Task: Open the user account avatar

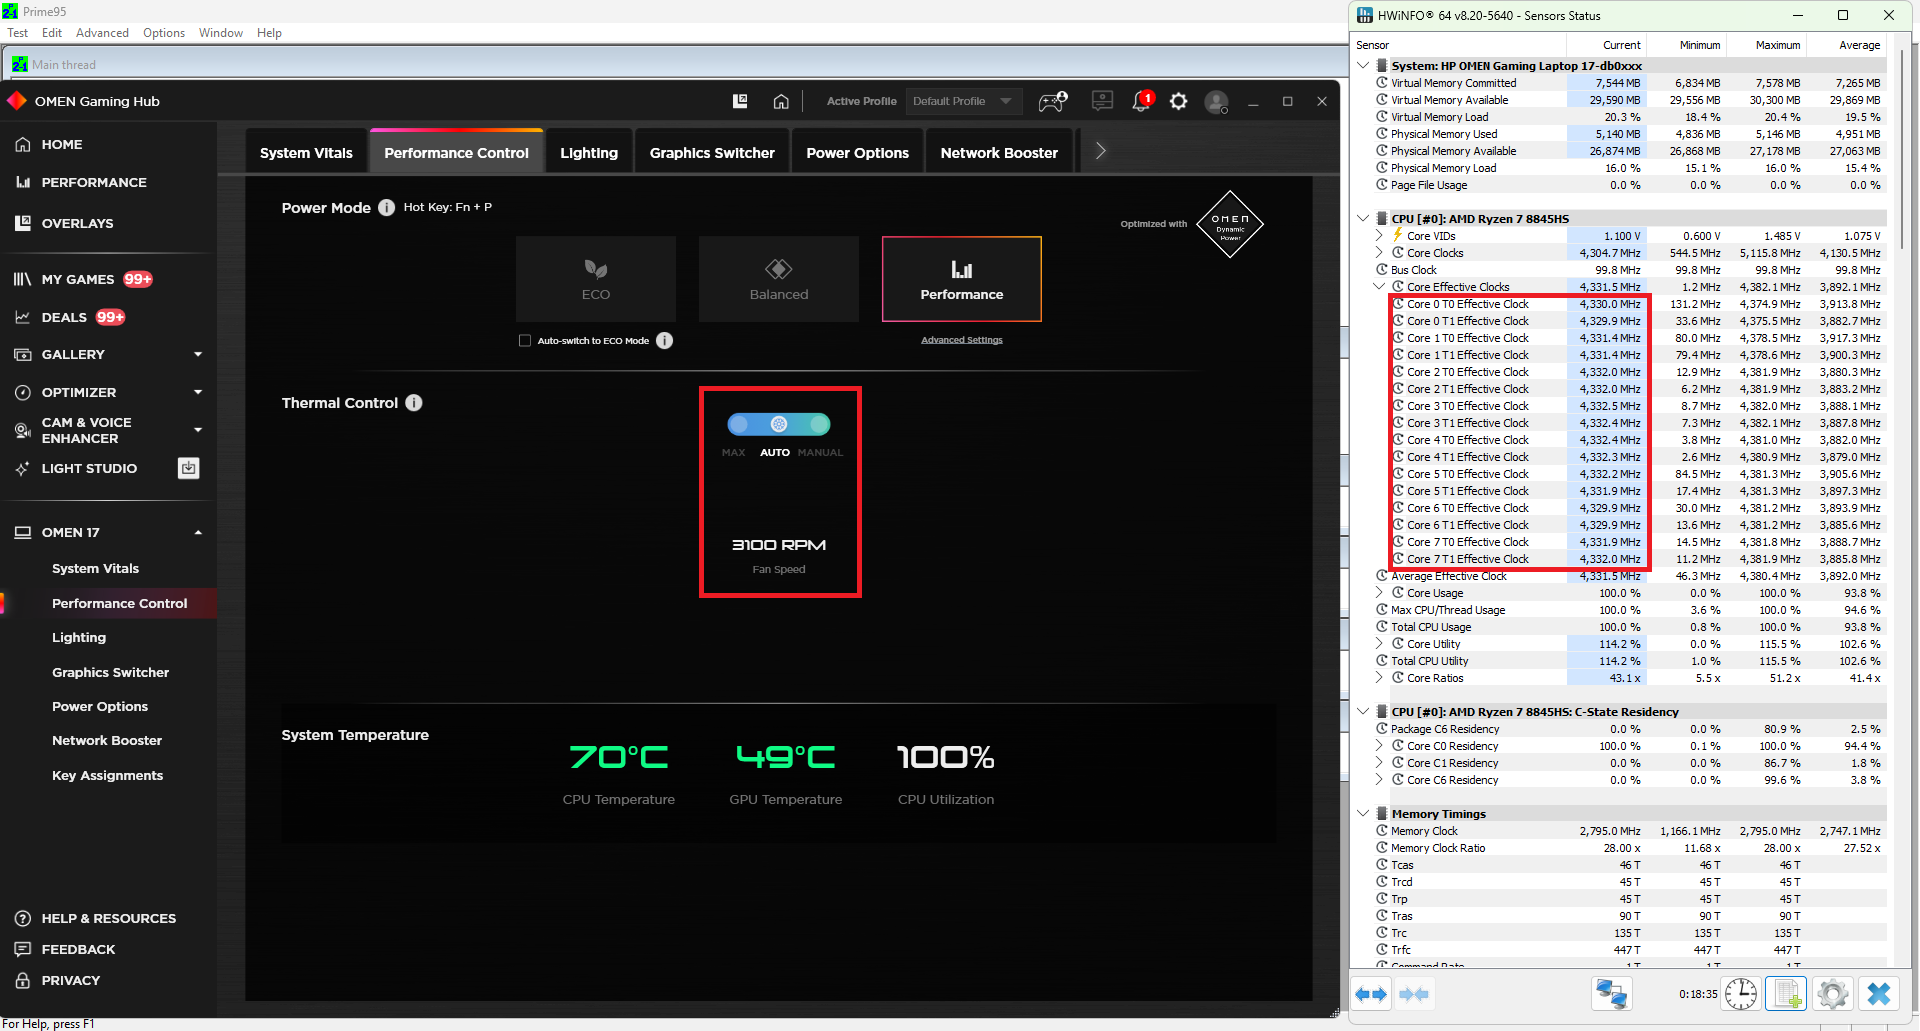Action: click(1216, 102)
